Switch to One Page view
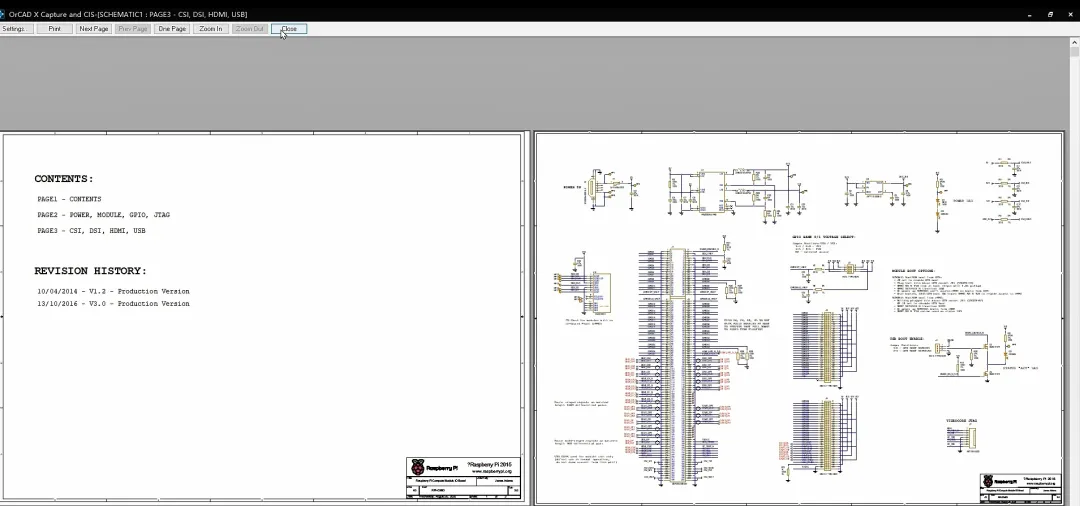Screen dimensions: 1080x506 point(172,29)
